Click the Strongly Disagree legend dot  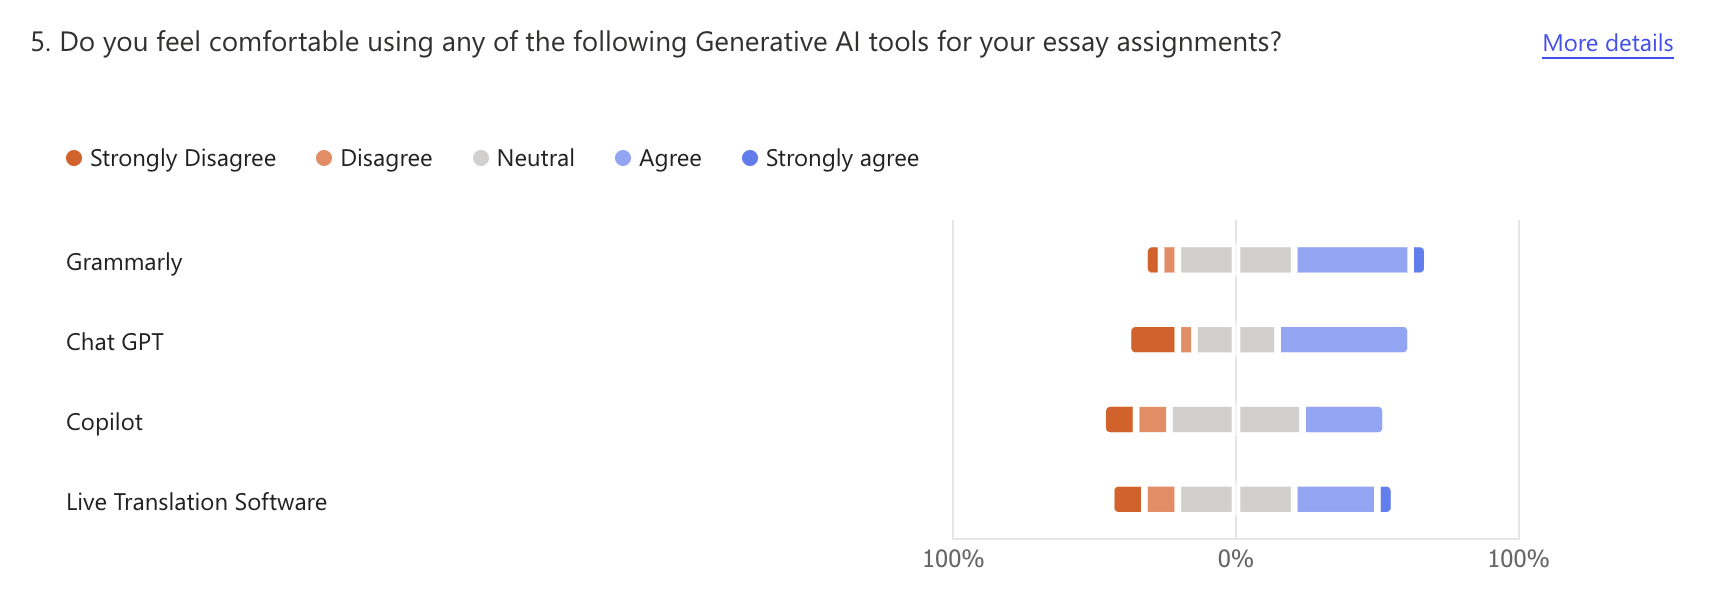tap(74, 158)
